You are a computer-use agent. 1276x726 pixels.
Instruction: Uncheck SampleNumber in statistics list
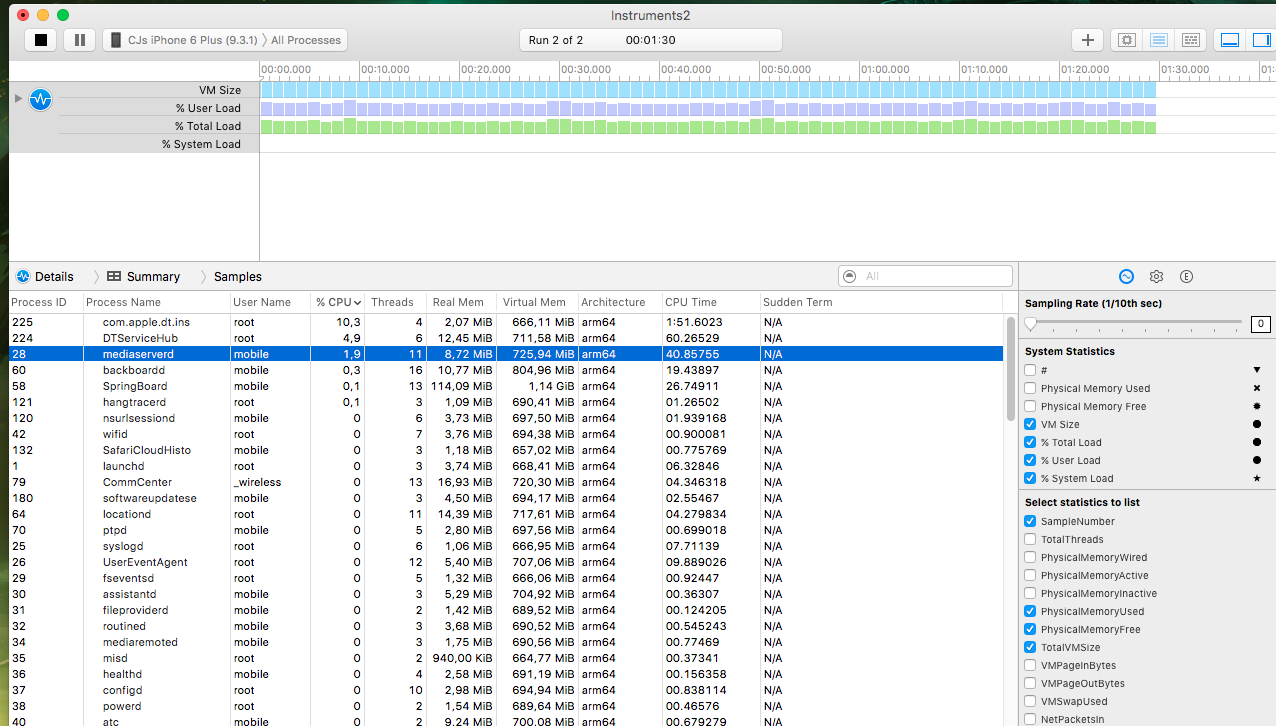click(1030, 521)
